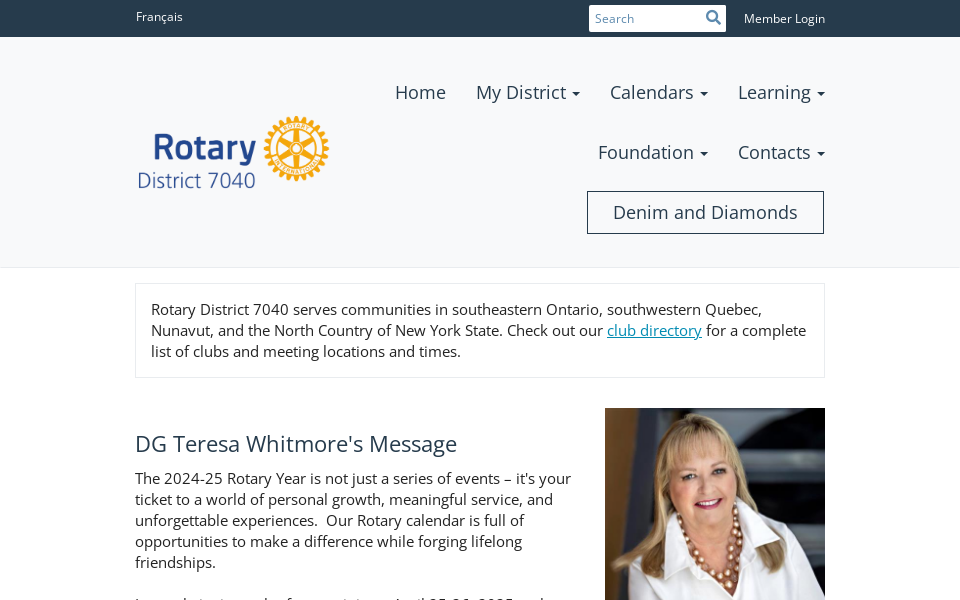
Task: Click DG Teresa Whitmore's portrait photo
Action: click(714, 503)
